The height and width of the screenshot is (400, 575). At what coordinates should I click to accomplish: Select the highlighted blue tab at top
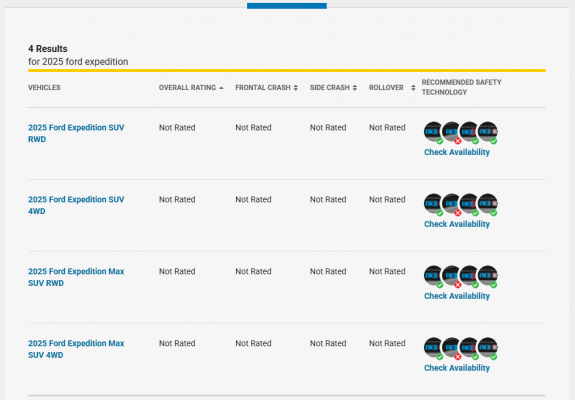[287, 6]
